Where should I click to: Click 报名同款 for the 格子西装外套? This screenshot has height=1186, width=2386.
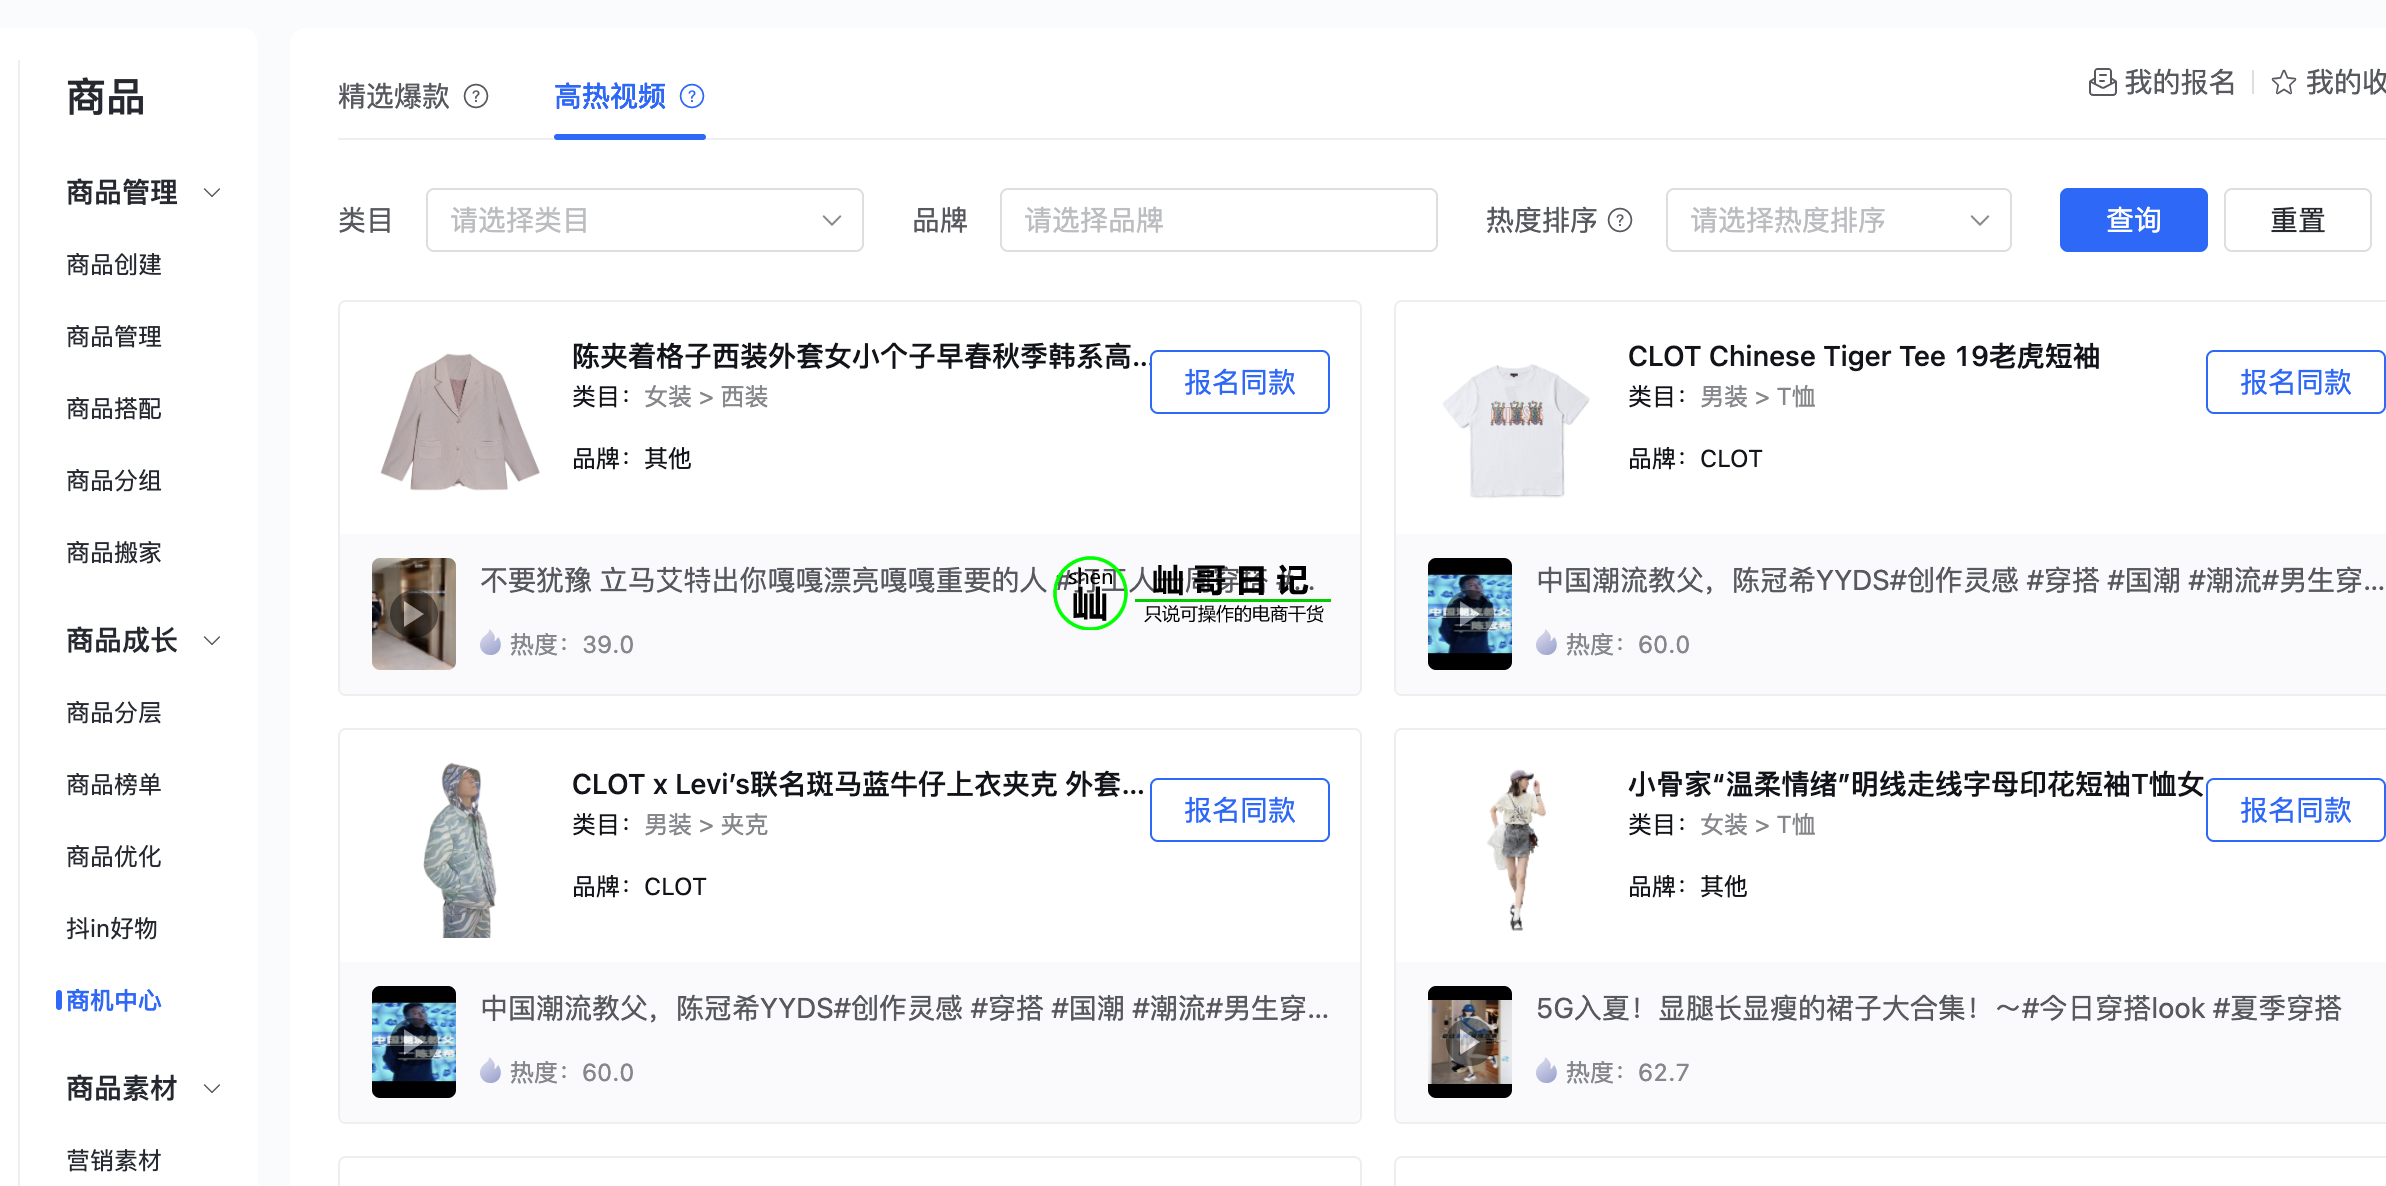pyautogui.click(x=1240, y=382)
